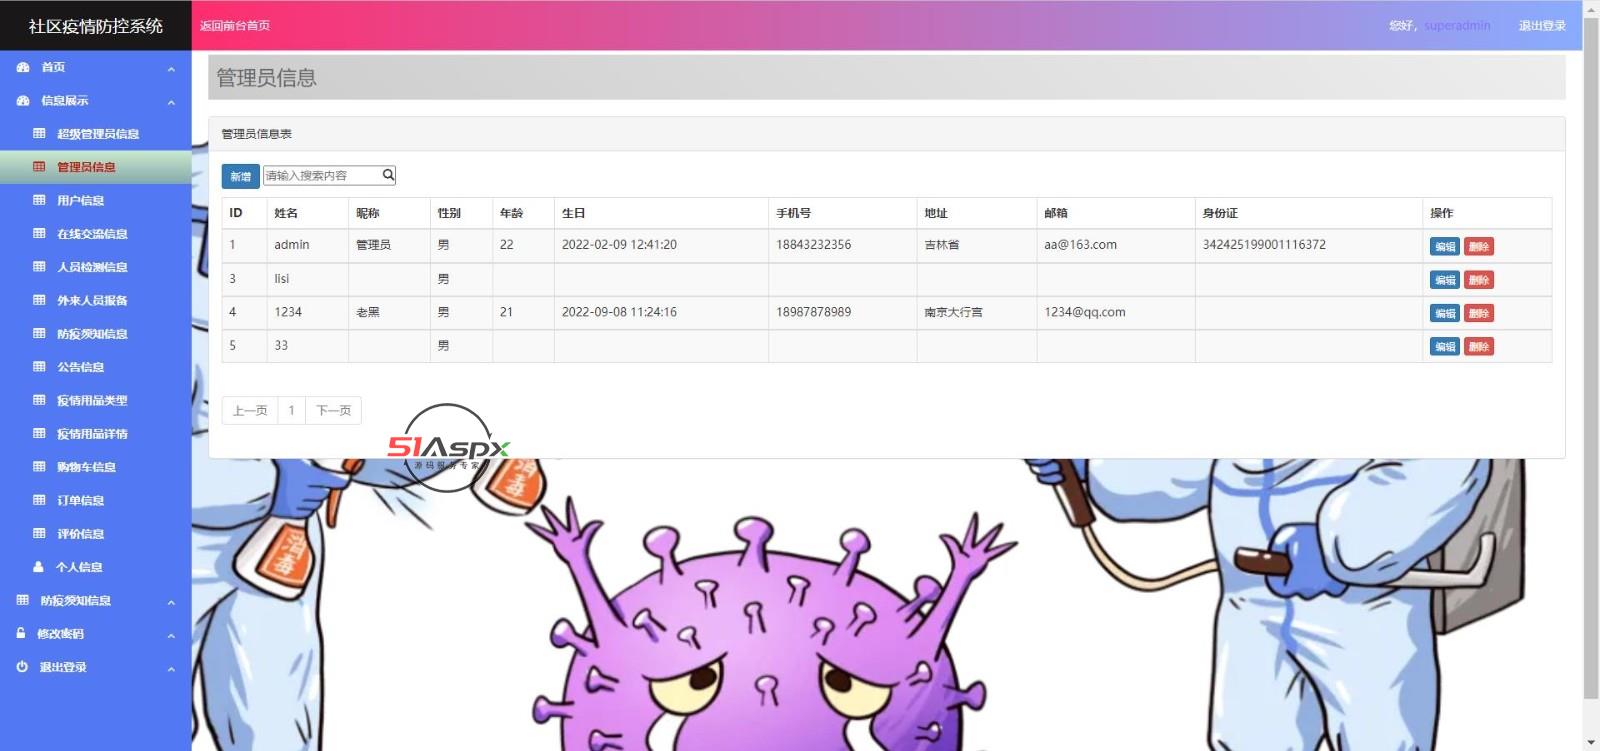This screenshot has height=751, width=1600.
Task: Open 在线交流信息 in the sidebar
Action: [92, 234]
